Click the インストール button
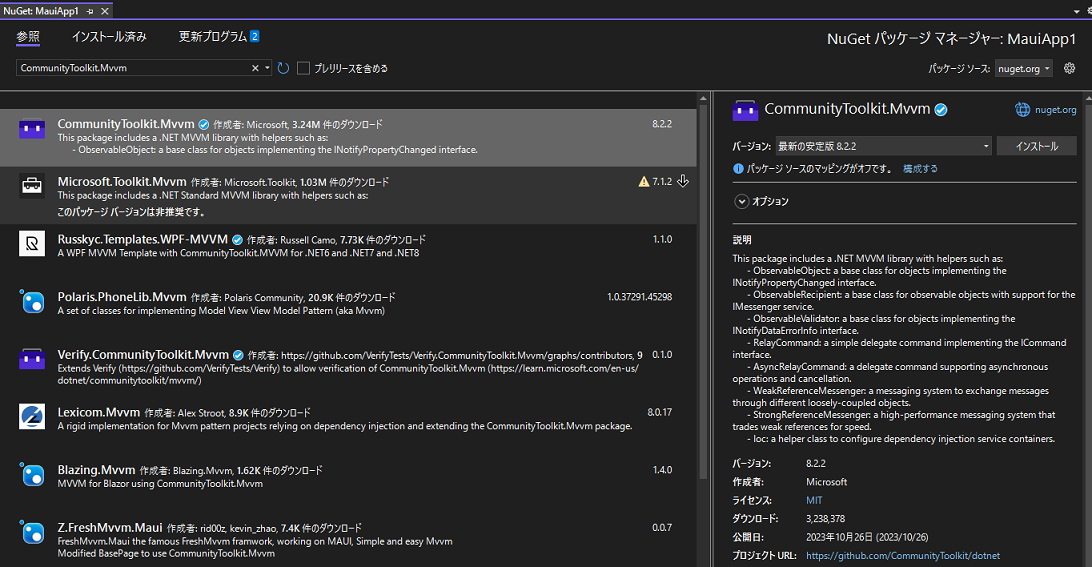The height and width of the screenshot is (567, 1092). [1036, 146]
